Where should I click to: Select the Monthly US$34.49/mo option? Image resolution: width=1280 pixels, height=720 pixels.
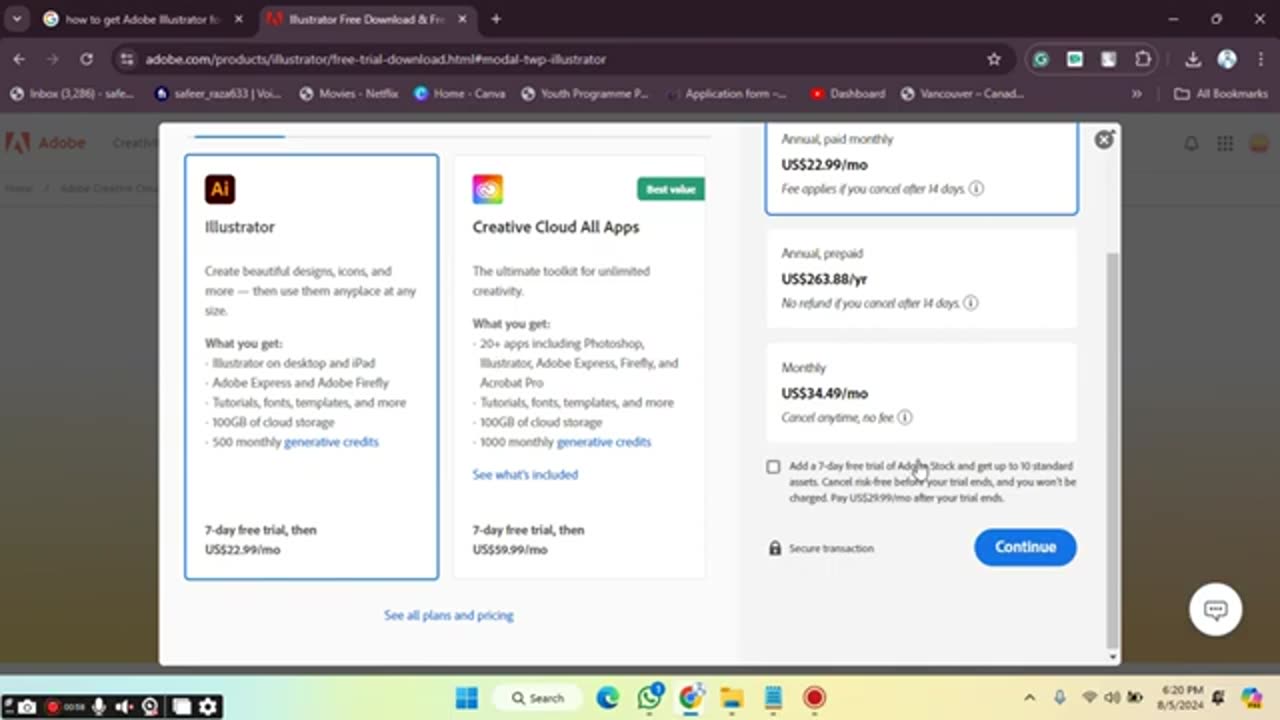tap(921, 393)
